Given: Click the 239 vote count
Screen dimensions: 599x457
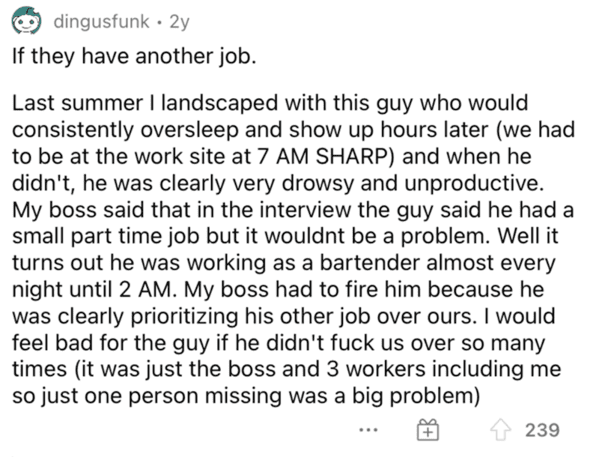Looking at the screenshot, I should [542, 430].
